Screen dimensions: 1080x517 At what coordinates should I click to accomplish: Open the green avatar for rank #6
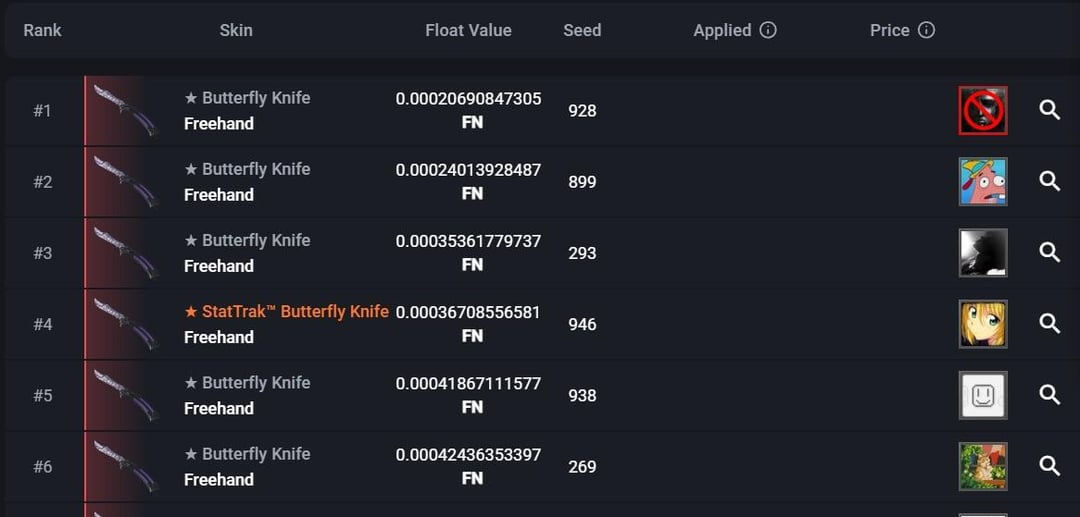[982, 466]
